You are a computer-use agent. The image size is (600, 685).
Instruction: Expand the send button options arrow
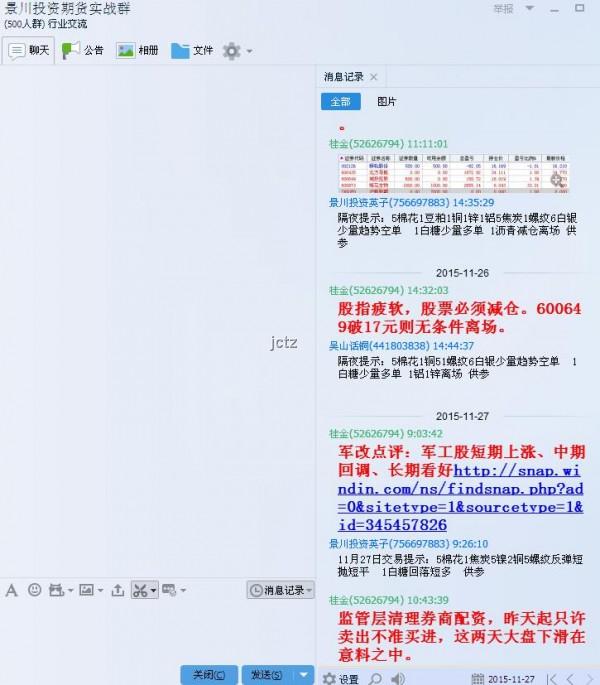tap(304, 674)
